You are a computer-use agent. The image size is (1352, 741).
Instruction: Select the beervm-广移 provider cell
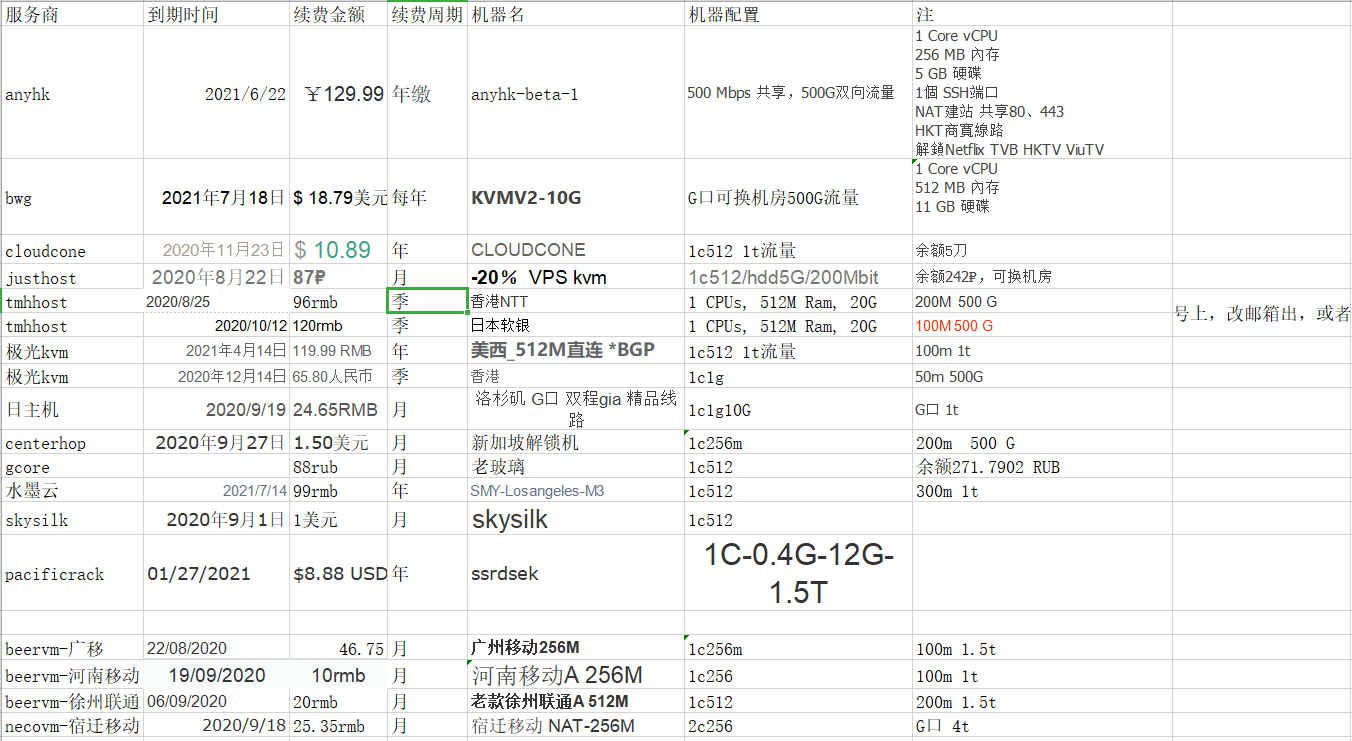[x=72, y=649]
